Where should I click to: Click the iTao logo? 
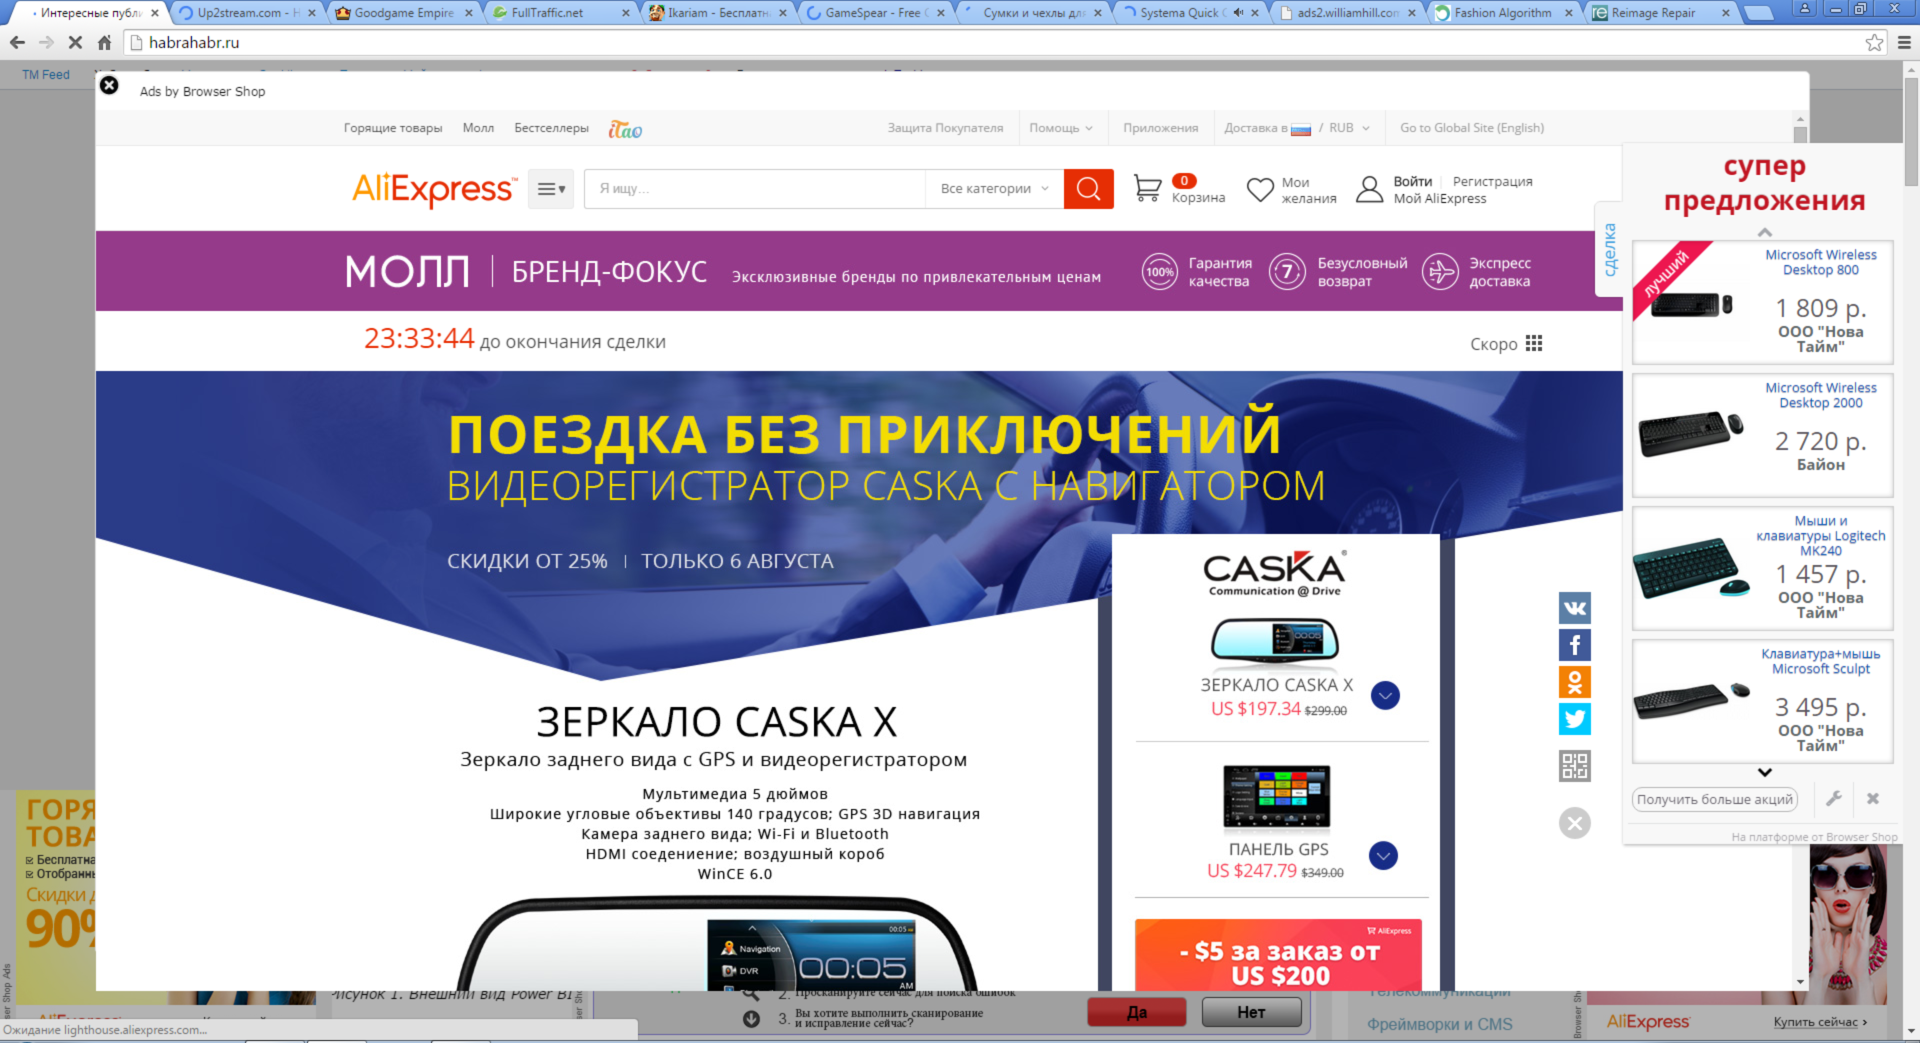pos(625,129)
